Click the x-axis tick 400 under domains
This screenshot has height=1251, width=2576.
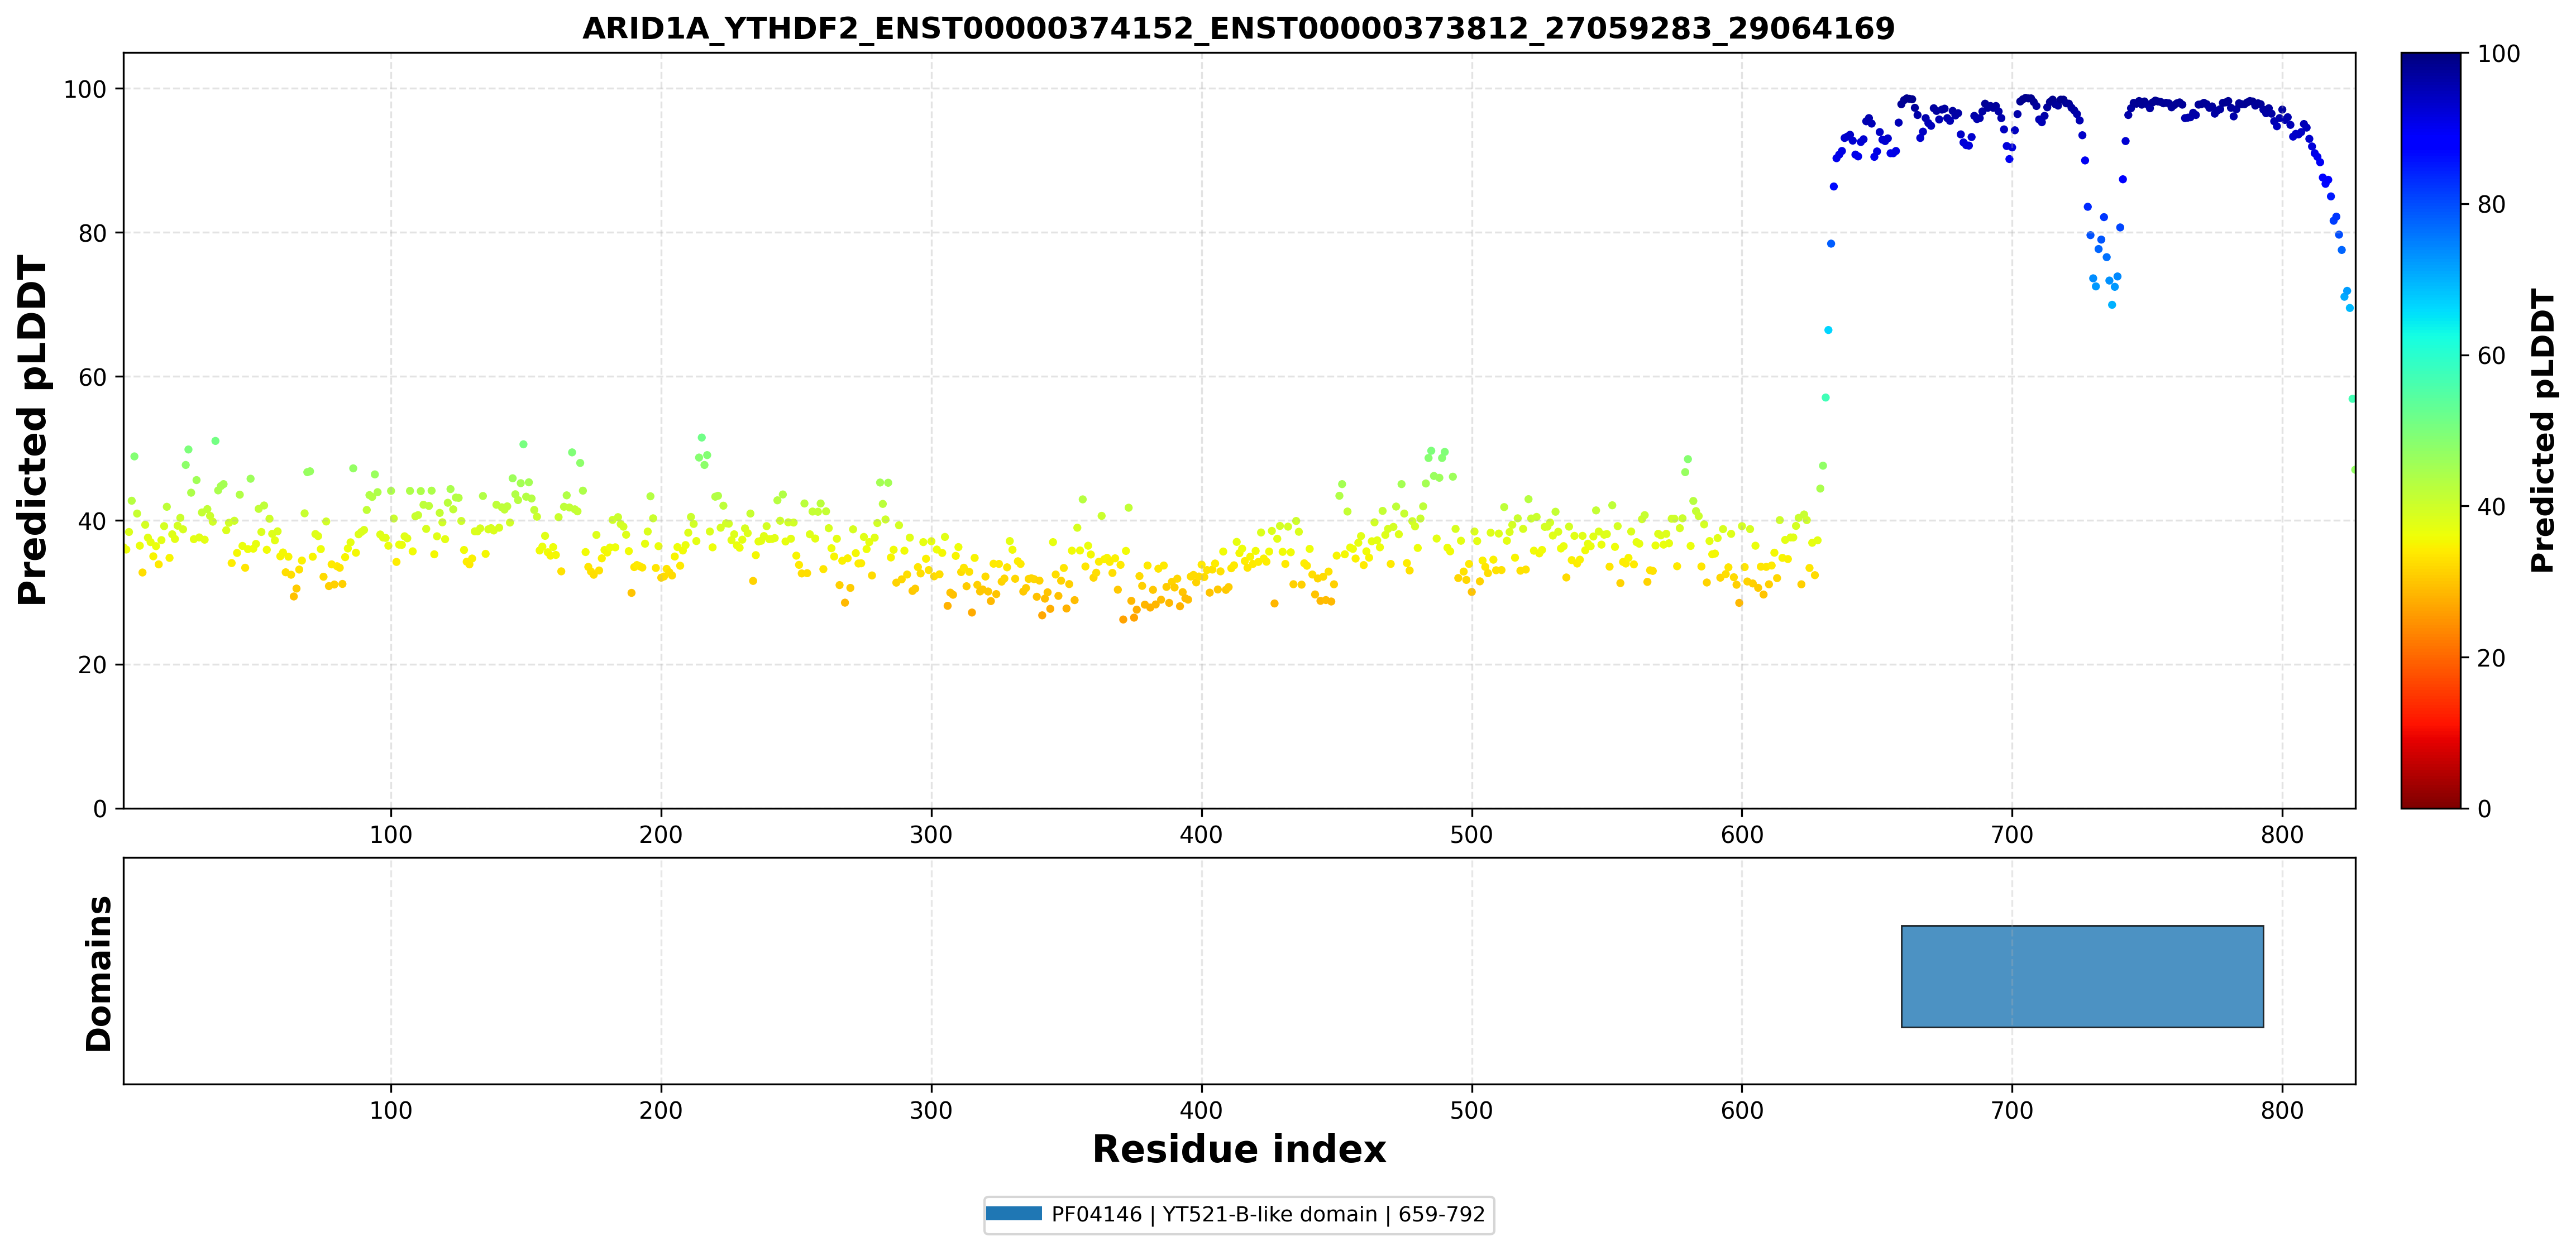[x=1201, y=1110]
